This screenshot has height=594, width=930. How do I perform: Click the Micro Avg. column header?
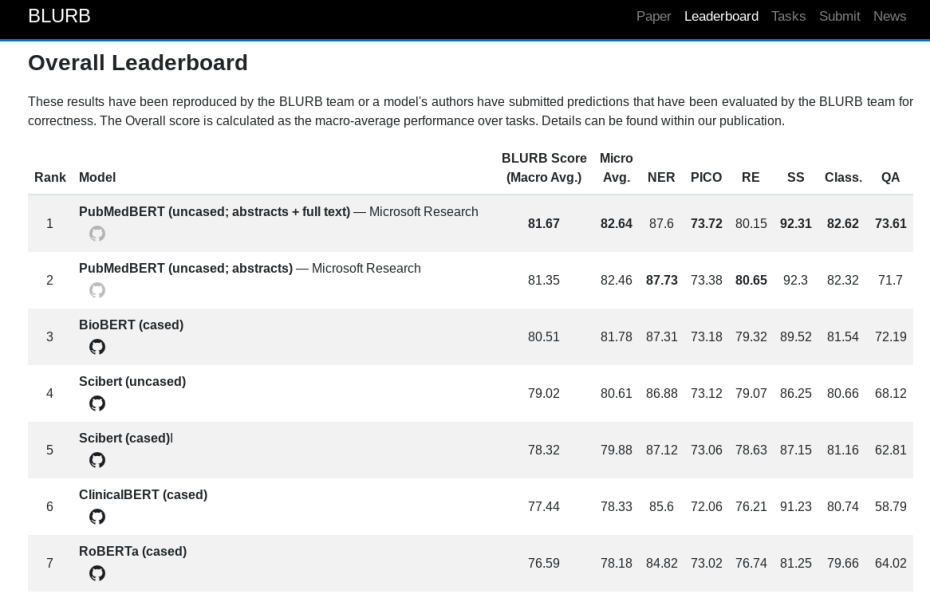pyautogui.click(x=616, y=168)
